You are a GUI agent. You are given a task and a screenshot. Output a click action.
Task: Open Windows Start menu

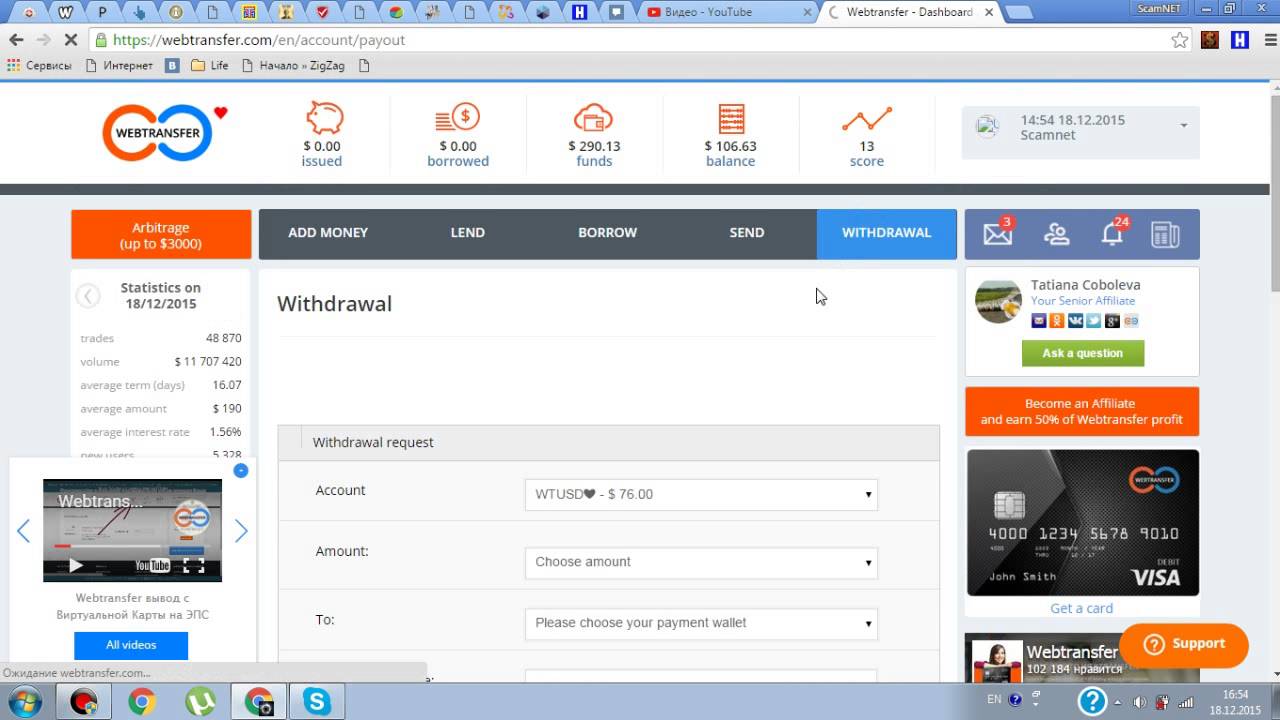coord(24,701)
